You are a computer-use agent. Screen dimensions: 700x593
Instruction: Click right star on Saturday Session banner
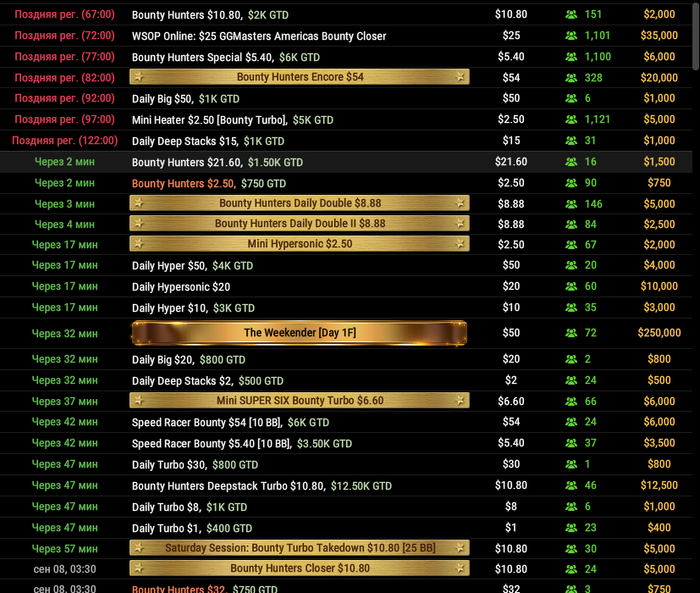(460, 548)
